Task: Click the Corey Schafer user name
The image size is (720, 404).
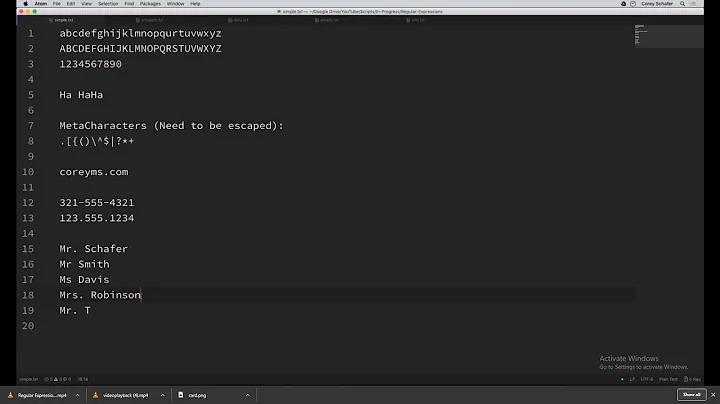Action: point(657,4)
